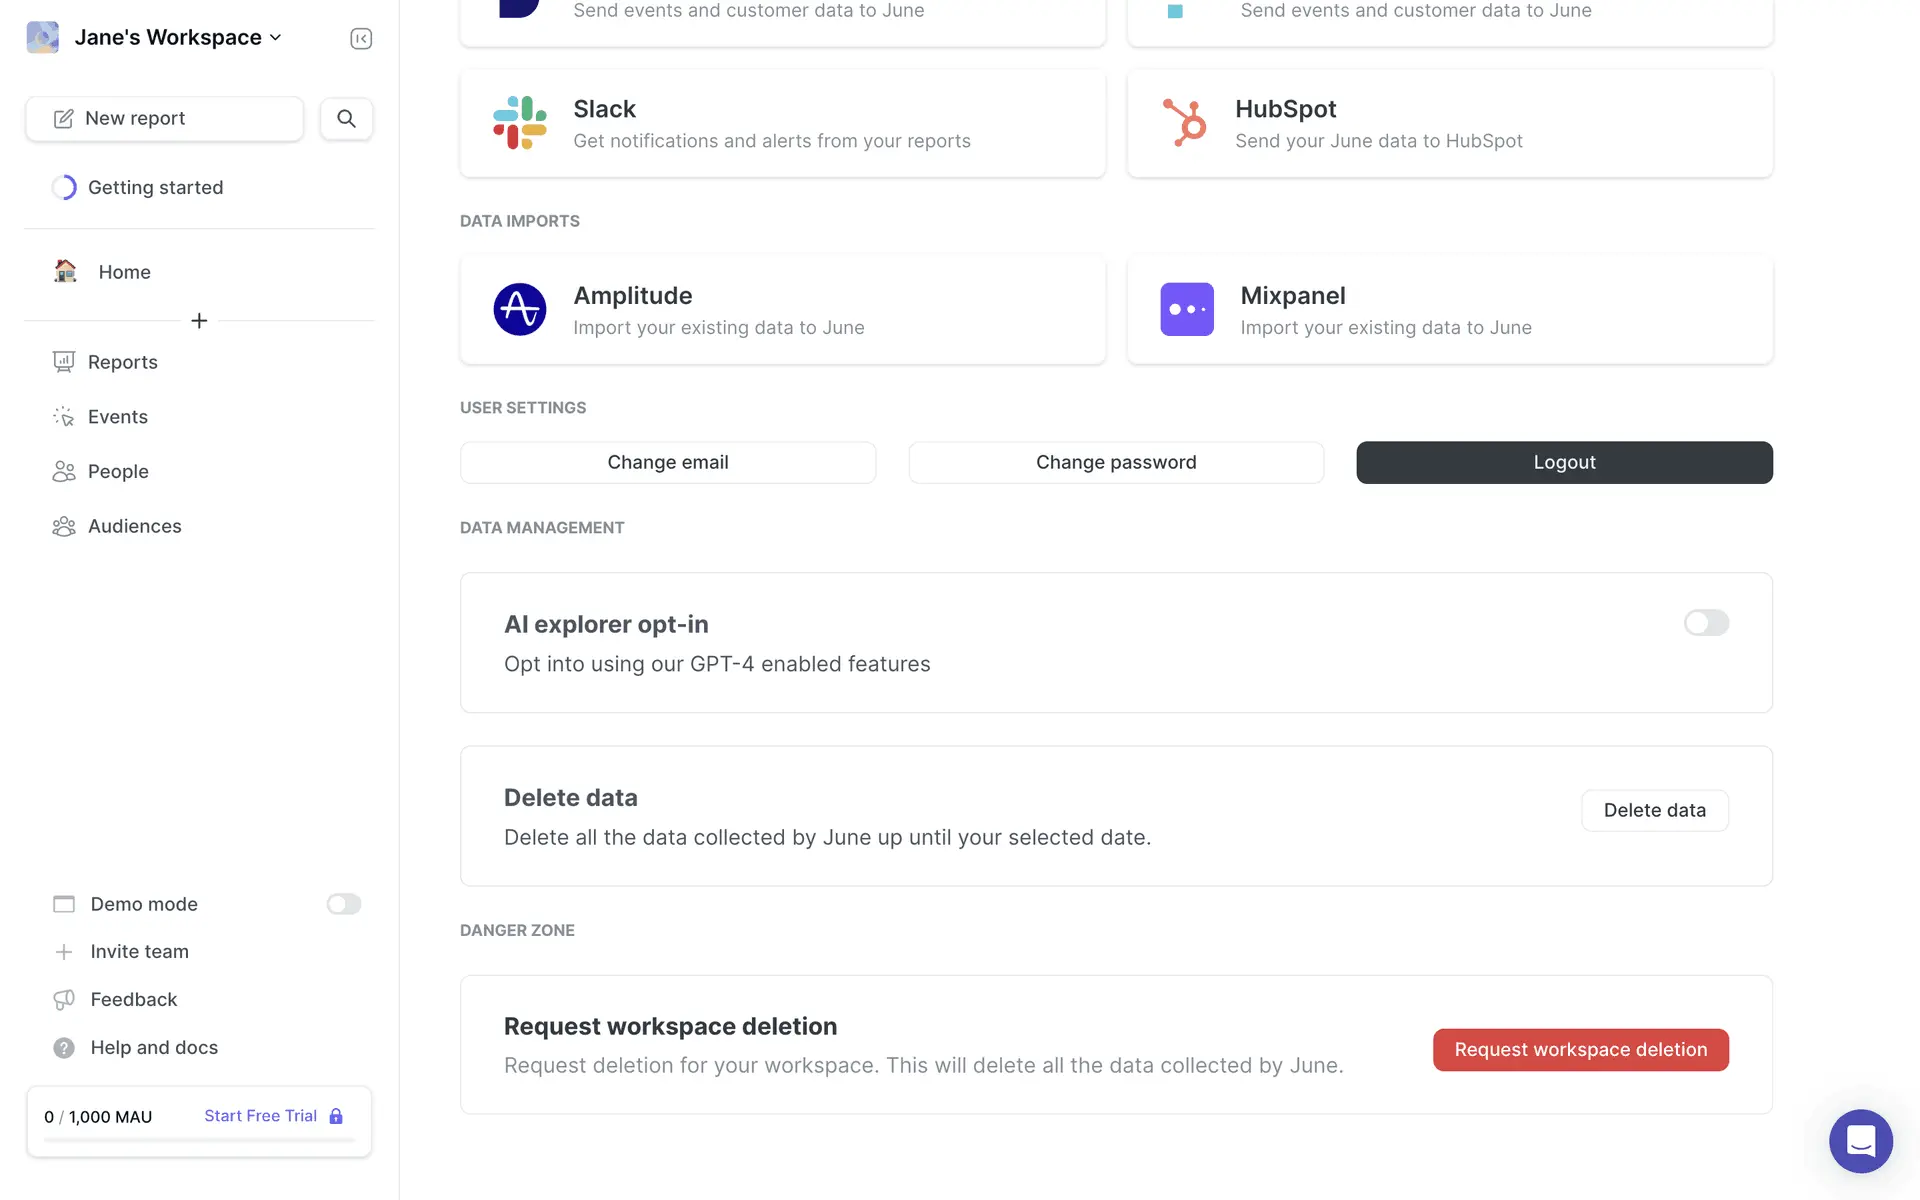Click the HubSpot logo icon

coord(1186,123)
